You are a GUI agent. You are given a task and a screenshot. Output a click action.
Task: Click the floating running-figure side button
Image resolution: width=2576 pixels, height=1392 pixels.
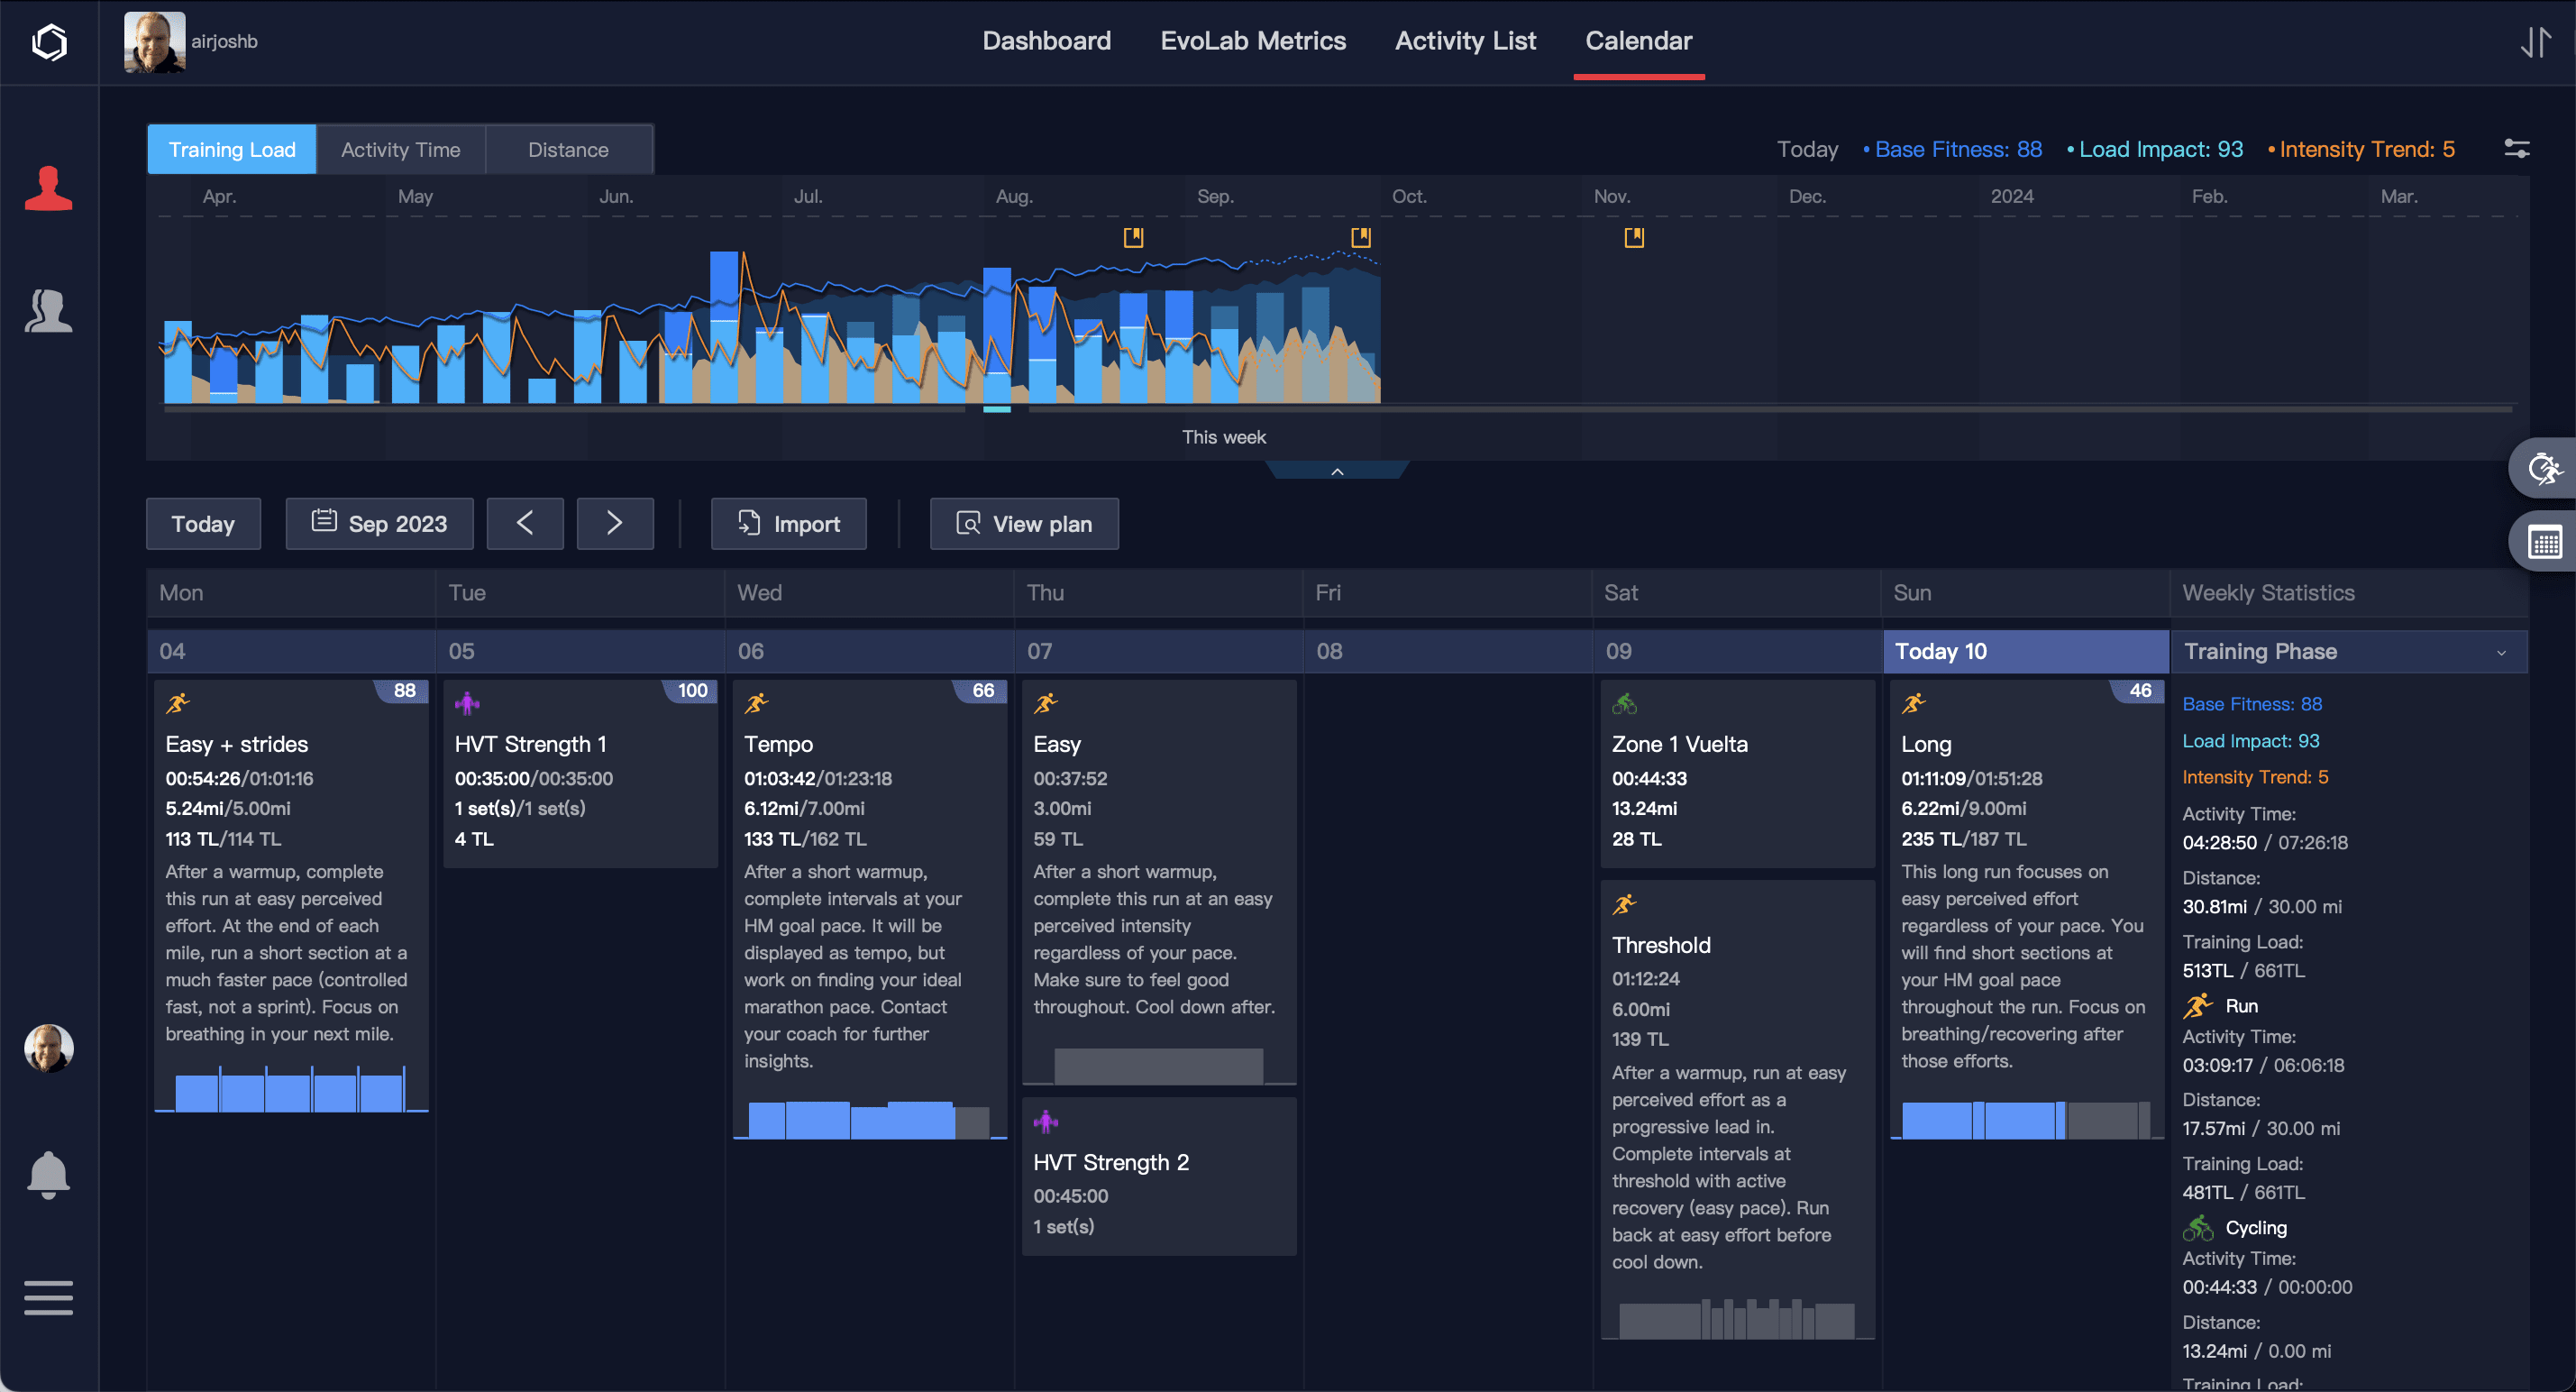[x=2544, y=468]
